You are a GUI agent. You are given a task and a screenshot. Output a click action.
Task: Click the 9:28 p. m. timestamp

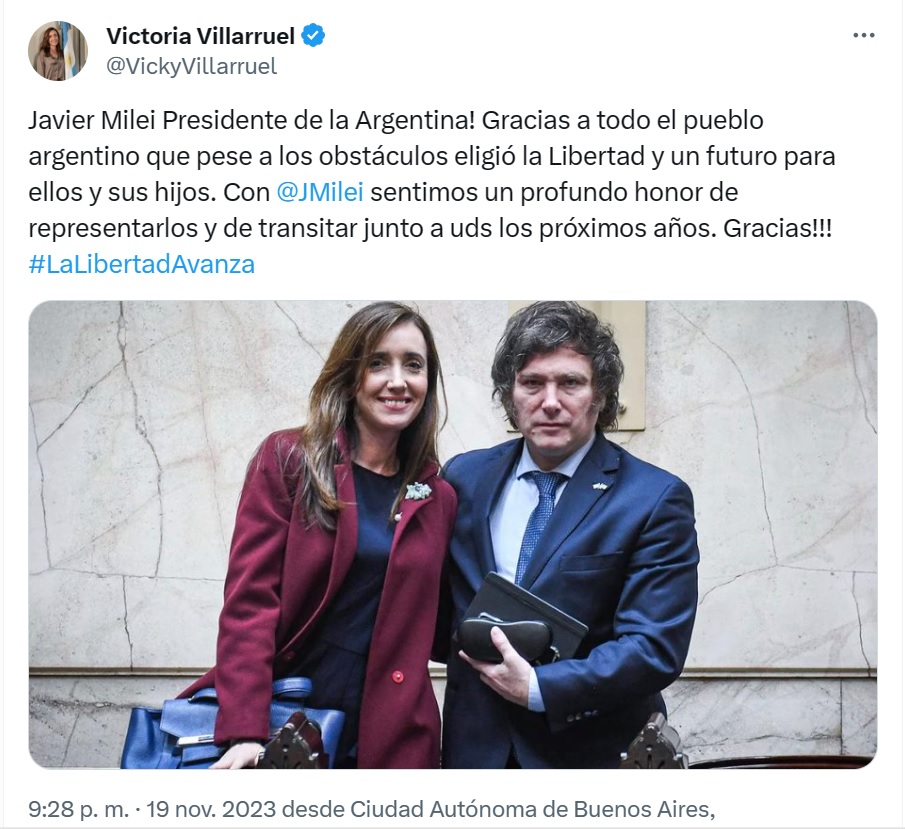tap(78, 809)
